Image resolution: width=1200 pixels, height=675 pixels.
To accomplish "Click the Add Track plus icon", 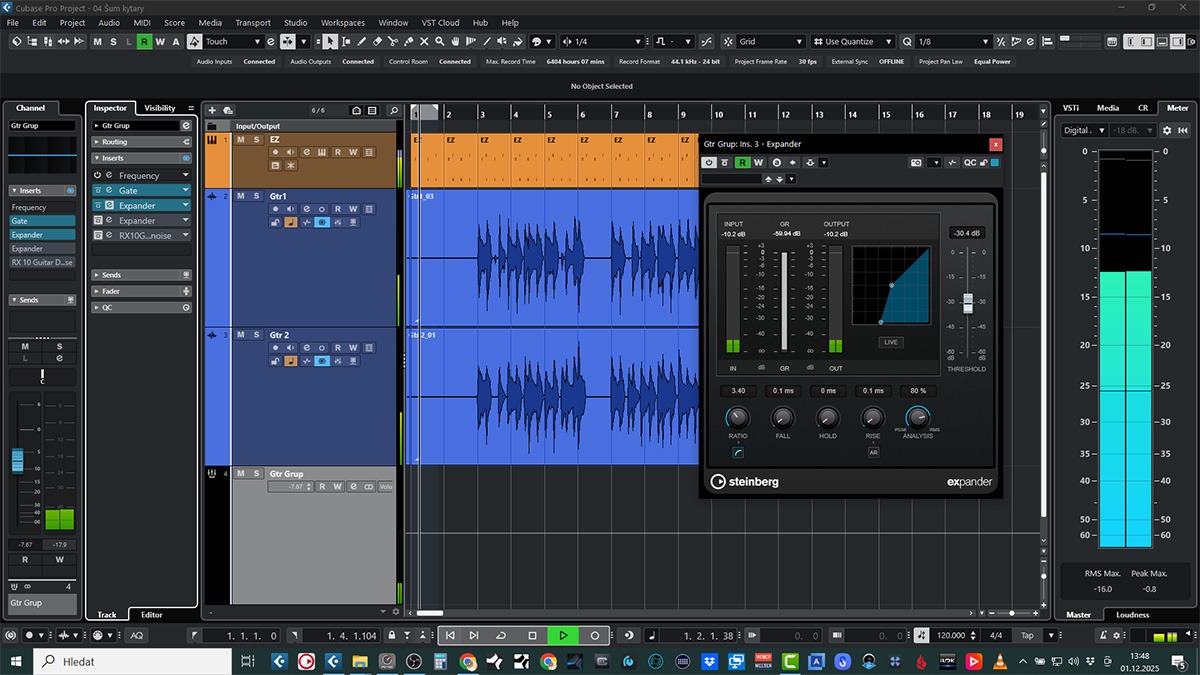I will tap(212, 110).
